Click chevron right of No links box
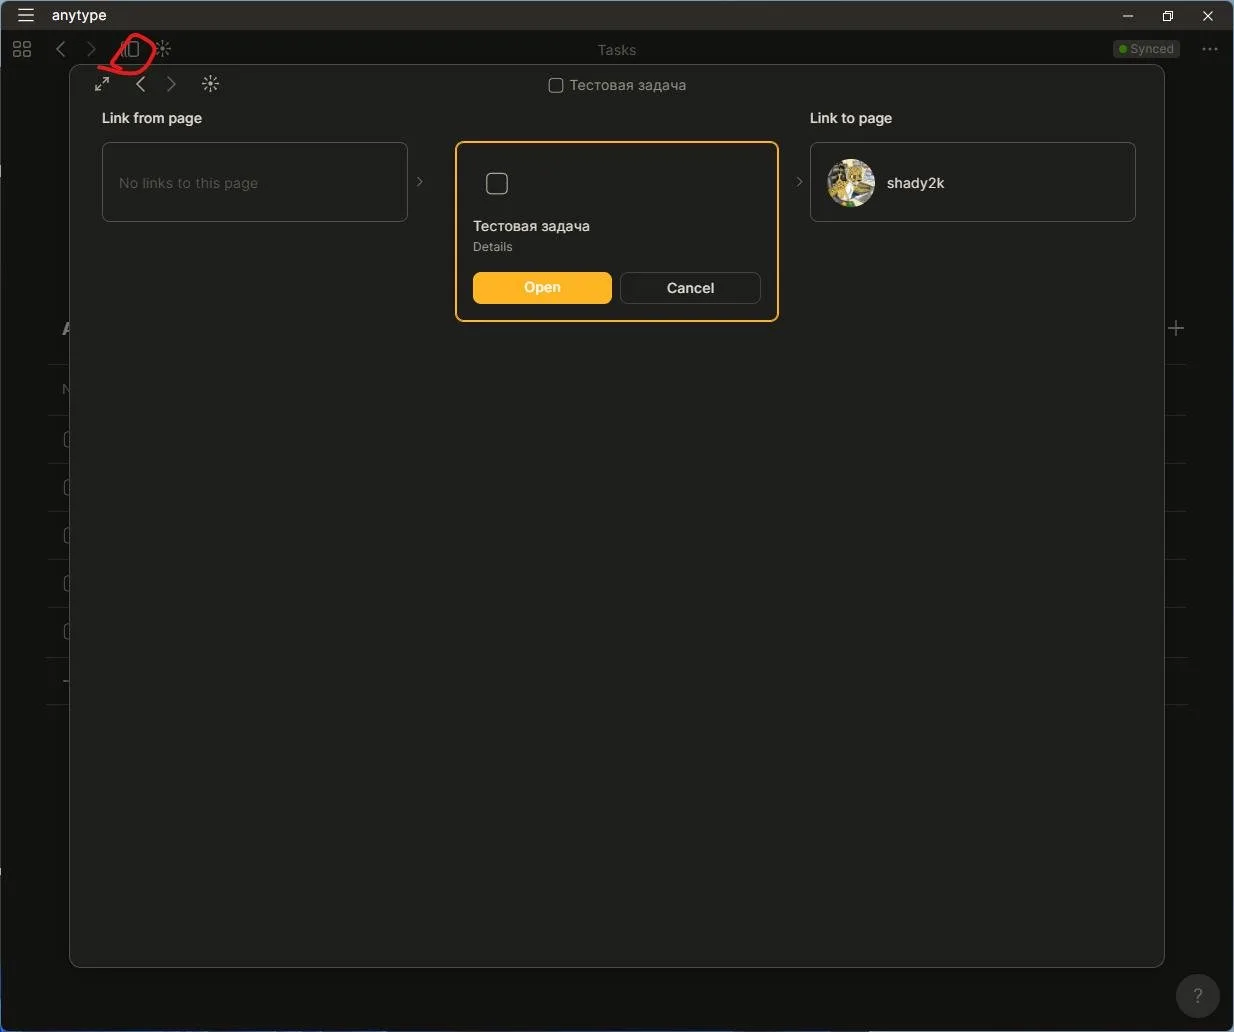Image resolution: width=1234 pixels, height=1032 pixels. click(x=420, y=182)
